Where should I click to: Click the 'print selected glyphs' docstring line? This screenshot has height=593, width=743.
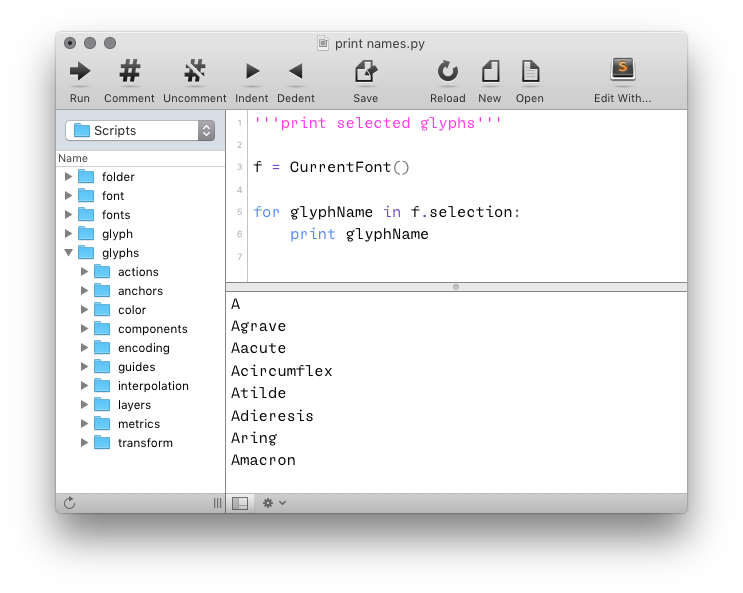pyautogui.click(x=377, y=123)
